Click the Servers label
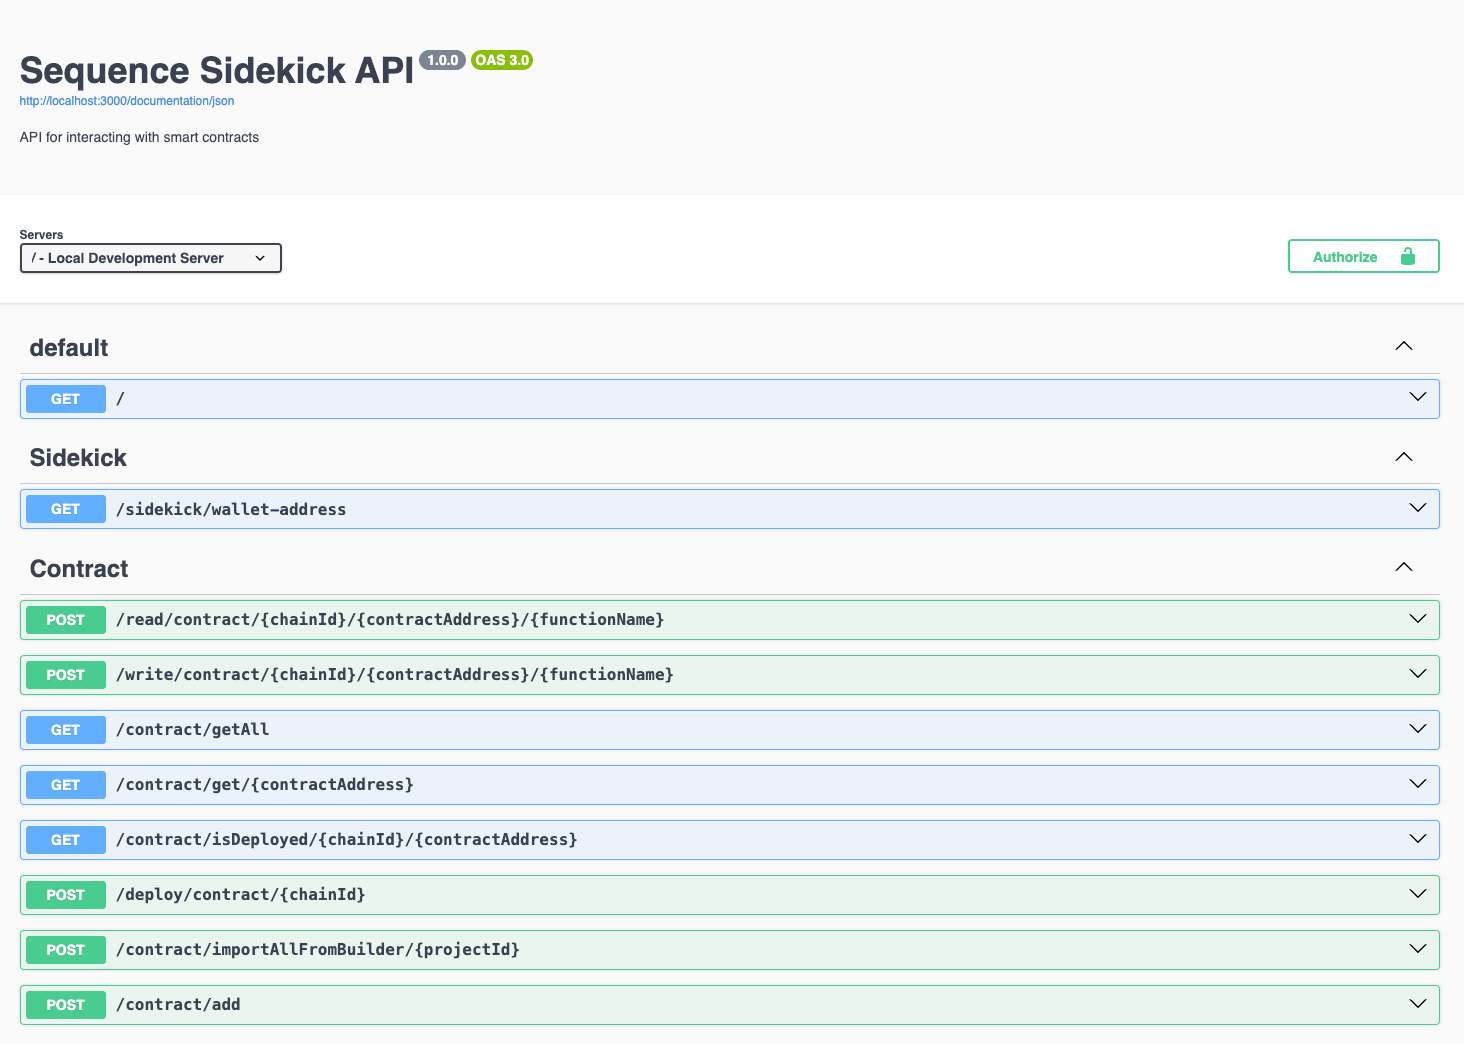Image resolution: width=1464 pixels, height=1044 pixels. (x=41, y=235)
